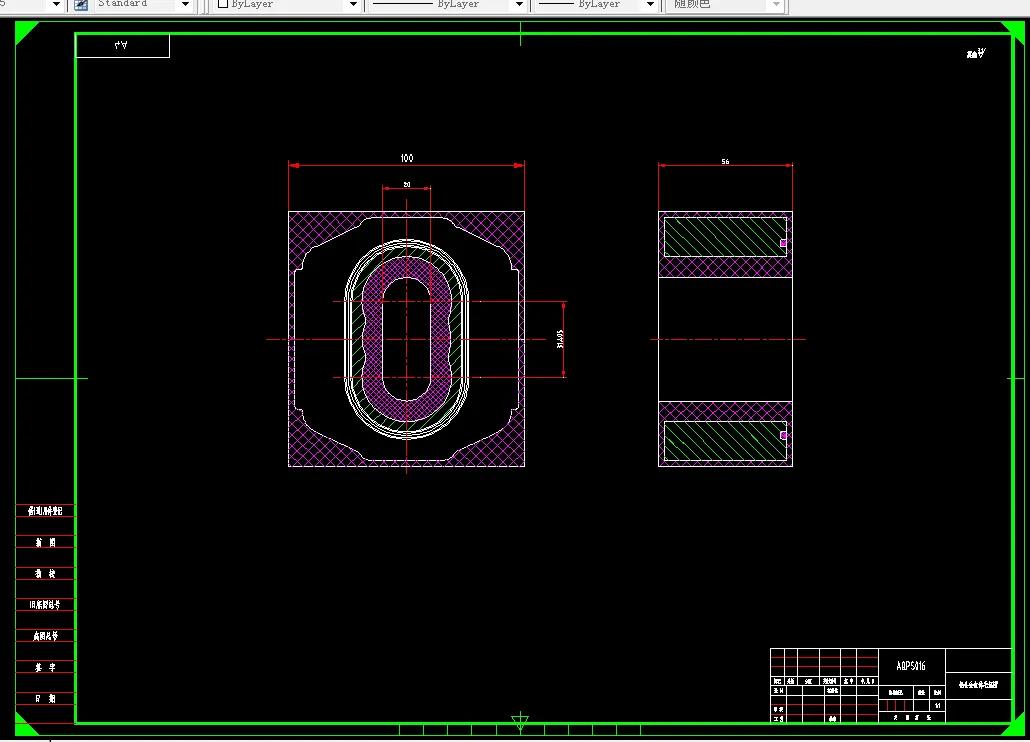Click the centering arrow mark at bottom frame edge
Screen dimensions: 1030x742
coord(520,721)
